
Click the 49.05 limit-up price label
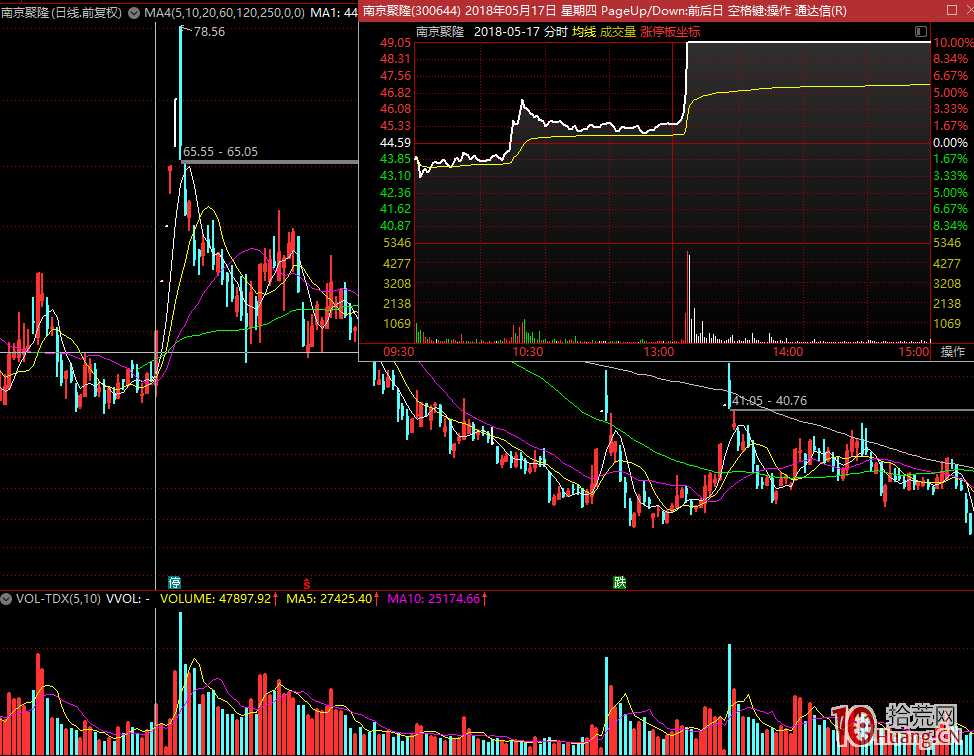(x=396, y=42)
